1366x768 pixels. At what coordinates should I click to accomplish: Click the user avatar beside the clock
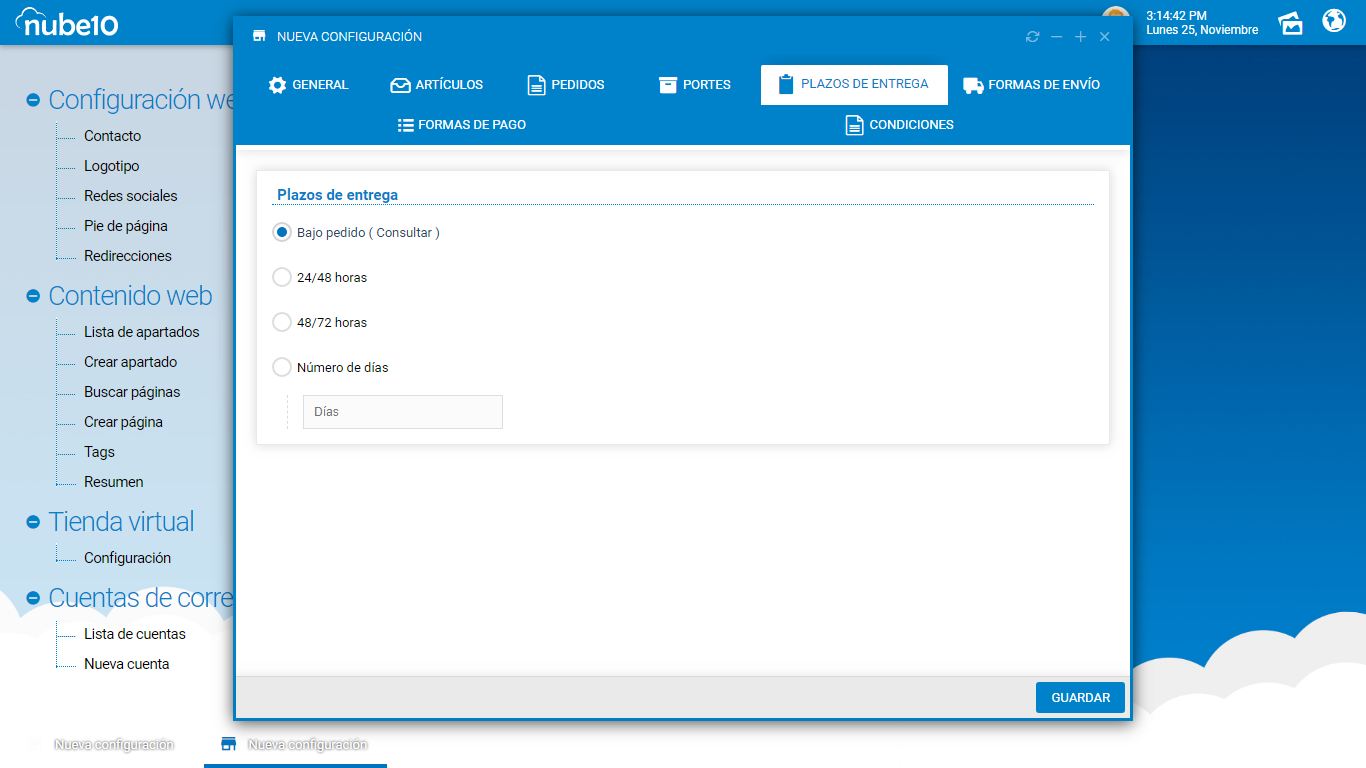1115,15
